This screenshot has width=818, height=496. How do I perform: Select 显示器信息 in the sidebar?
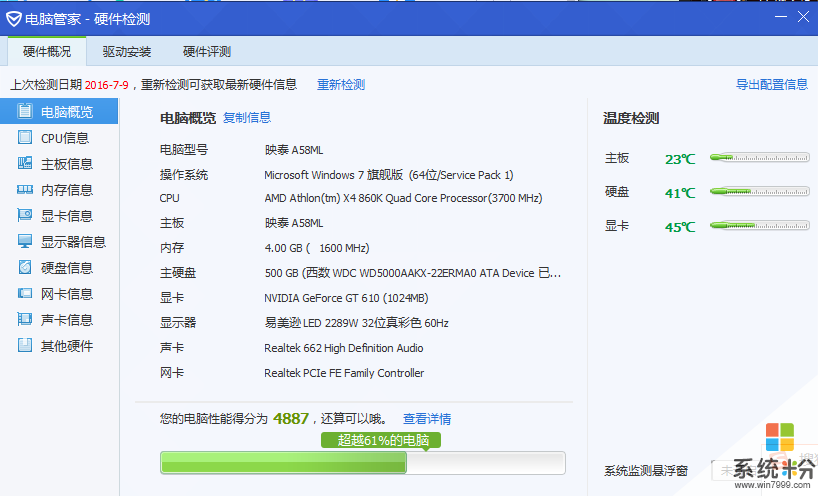59,241
